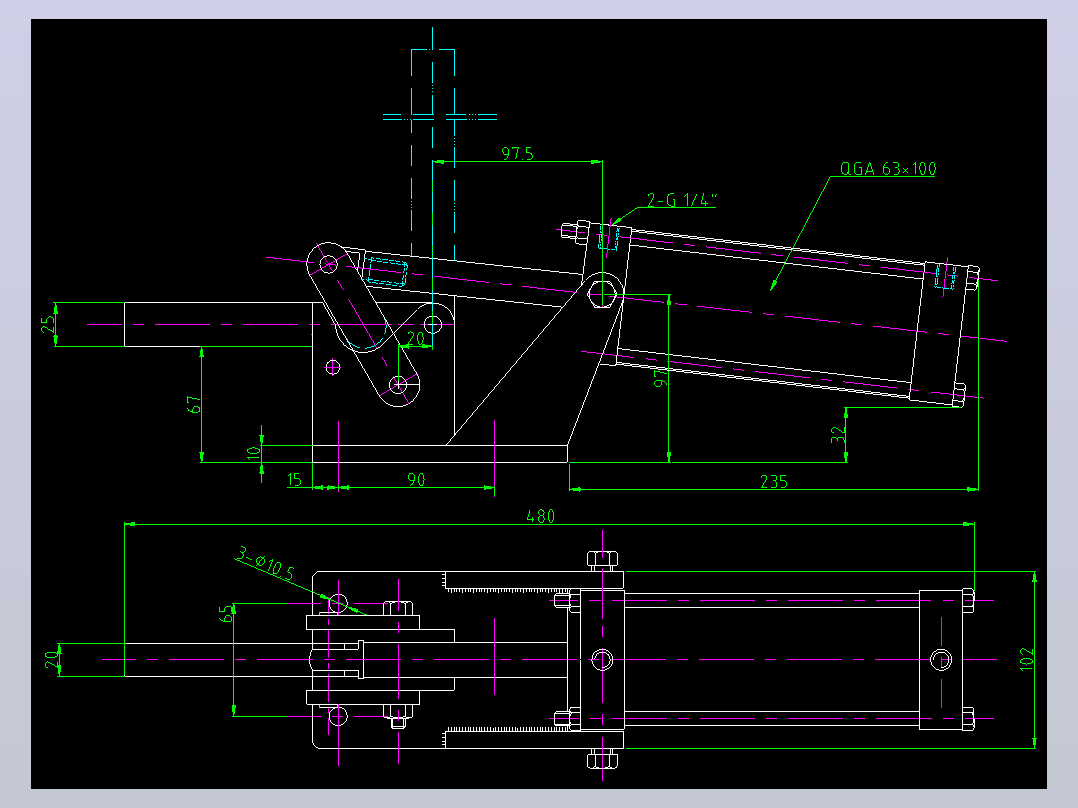Screen dimensions: 1078x808
Task: Select the 97 vertical dimension text
Action: pyautogui.click(x=661, y=378)
